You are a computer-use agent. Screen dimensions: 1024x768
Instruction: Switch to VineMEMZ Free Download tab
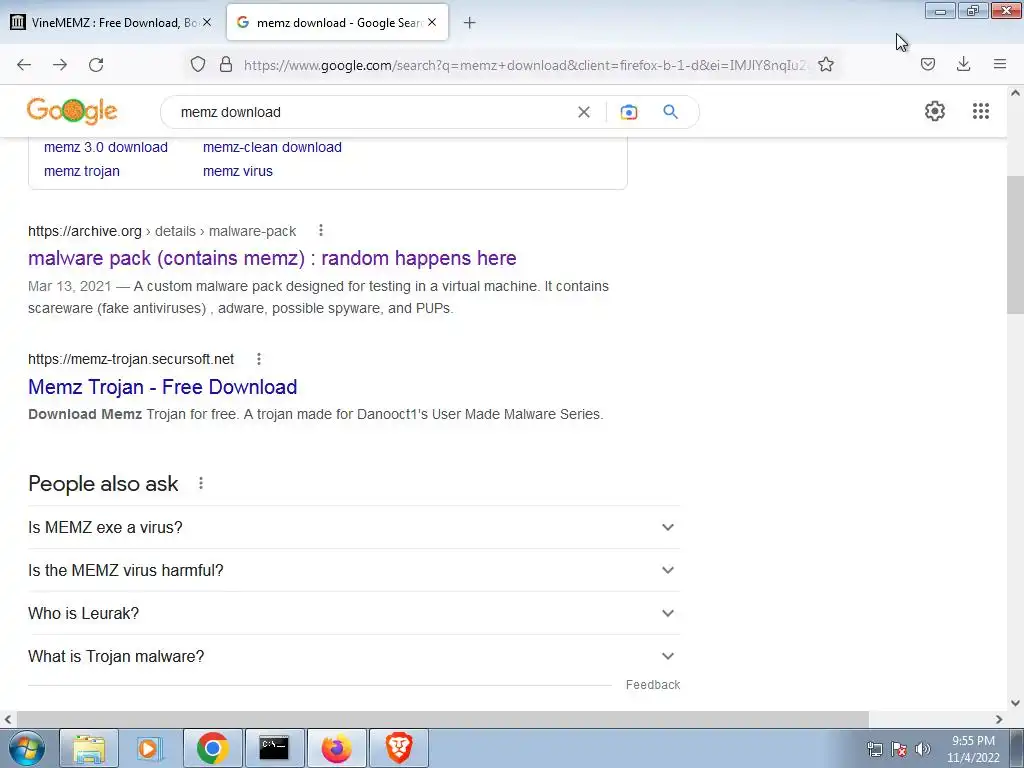tap(111, 22)
